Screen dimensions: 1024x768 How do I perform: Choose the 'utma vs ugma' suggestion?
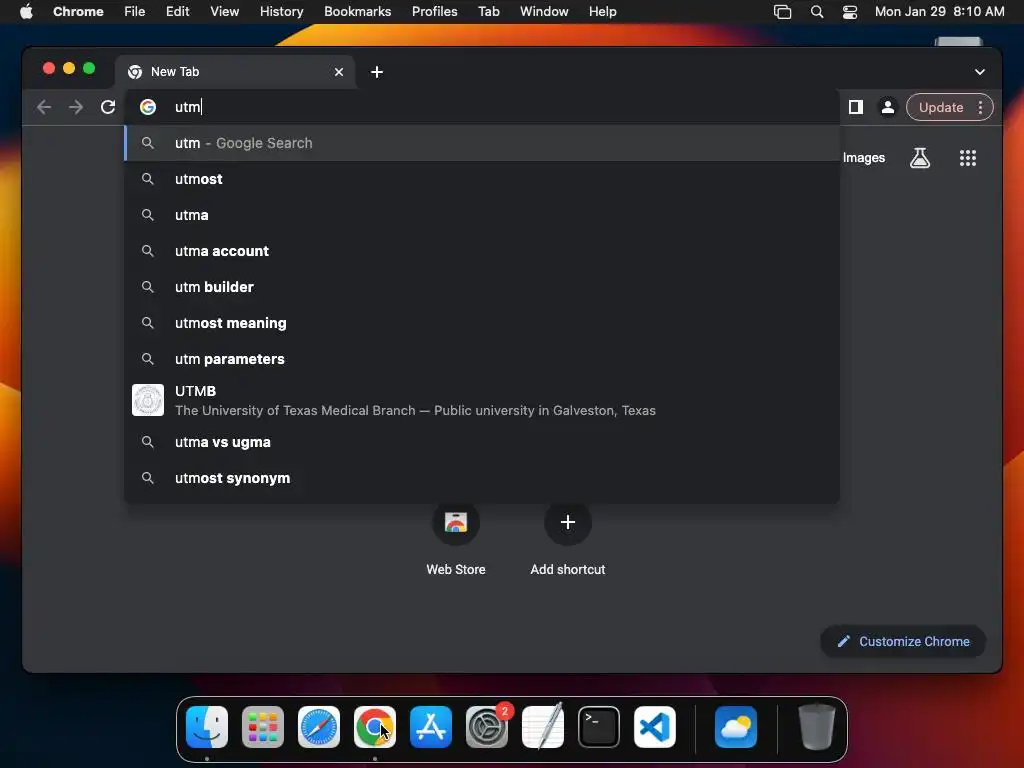(482, 442)
